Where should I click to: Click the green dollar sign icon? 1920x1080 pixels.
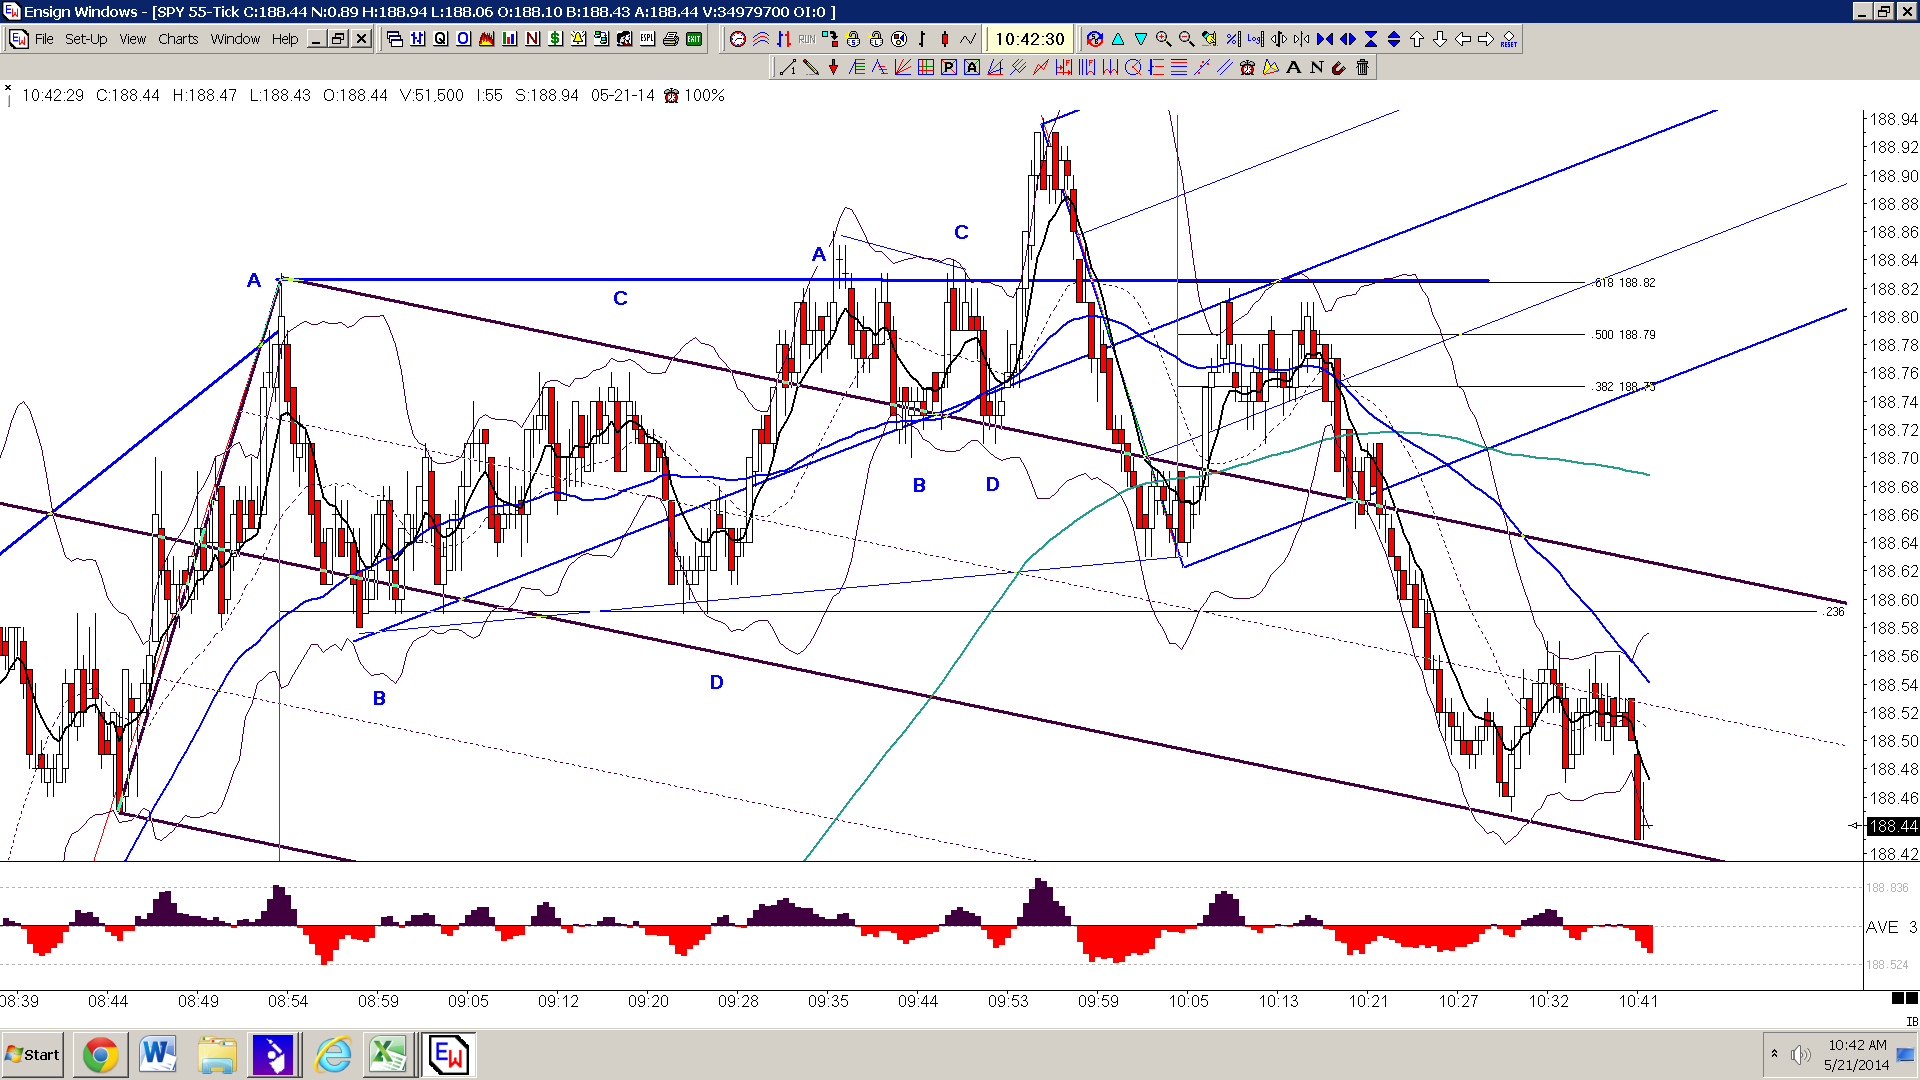[556, 39]
